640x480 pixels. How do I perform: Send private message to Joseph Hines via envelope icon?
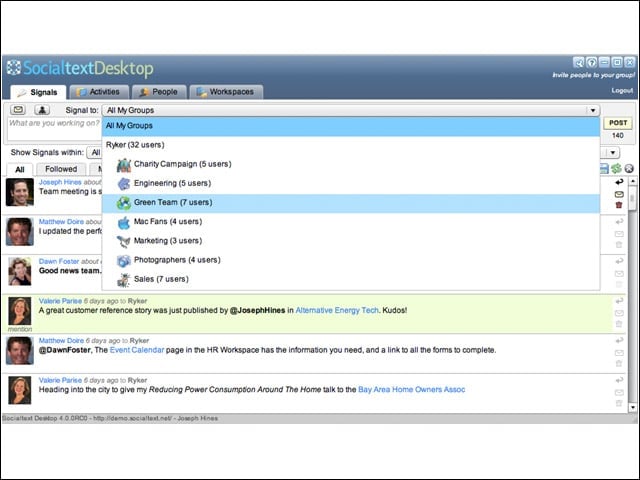pyautogui.click(x=619, y=194)
